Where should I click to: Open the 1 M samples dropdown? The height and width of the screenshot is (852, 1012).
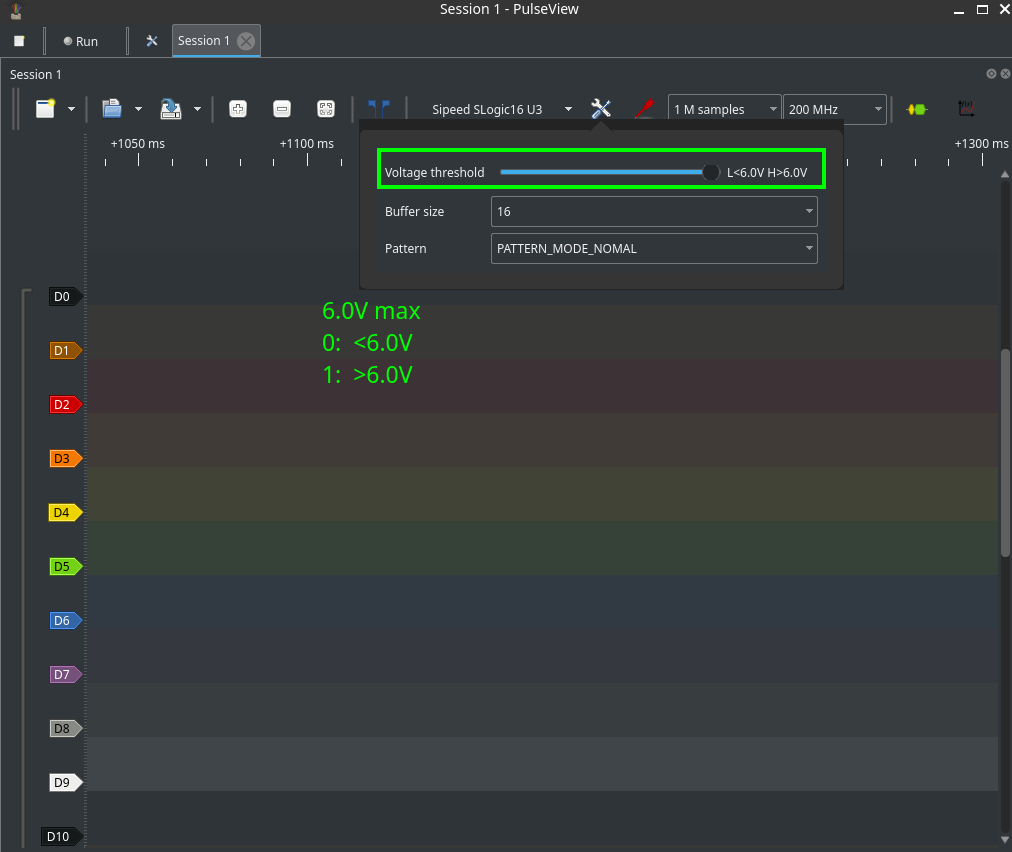click(x=724, y=109)
